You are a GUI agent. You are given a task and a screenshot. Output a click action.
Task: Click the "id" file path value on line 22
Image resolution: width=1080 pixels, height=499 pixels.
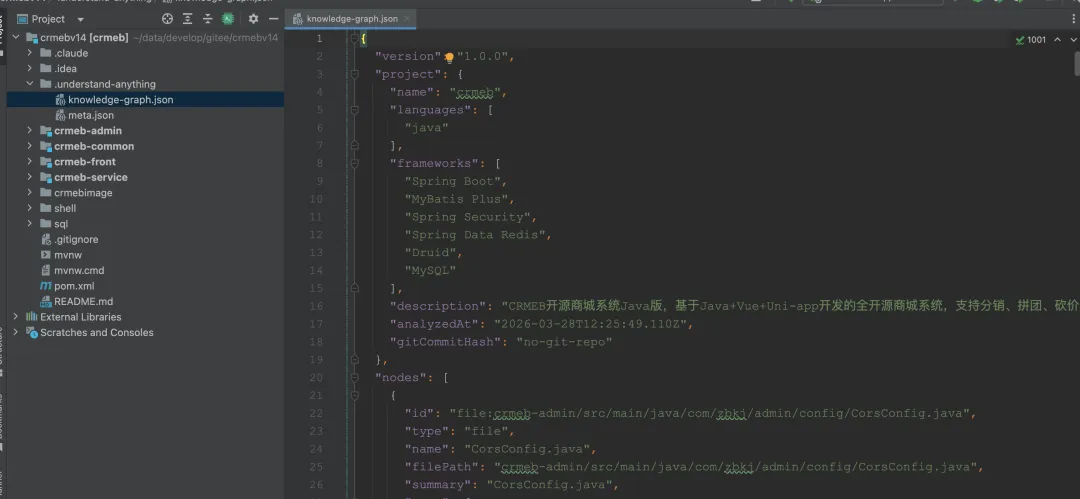point(709,413)
